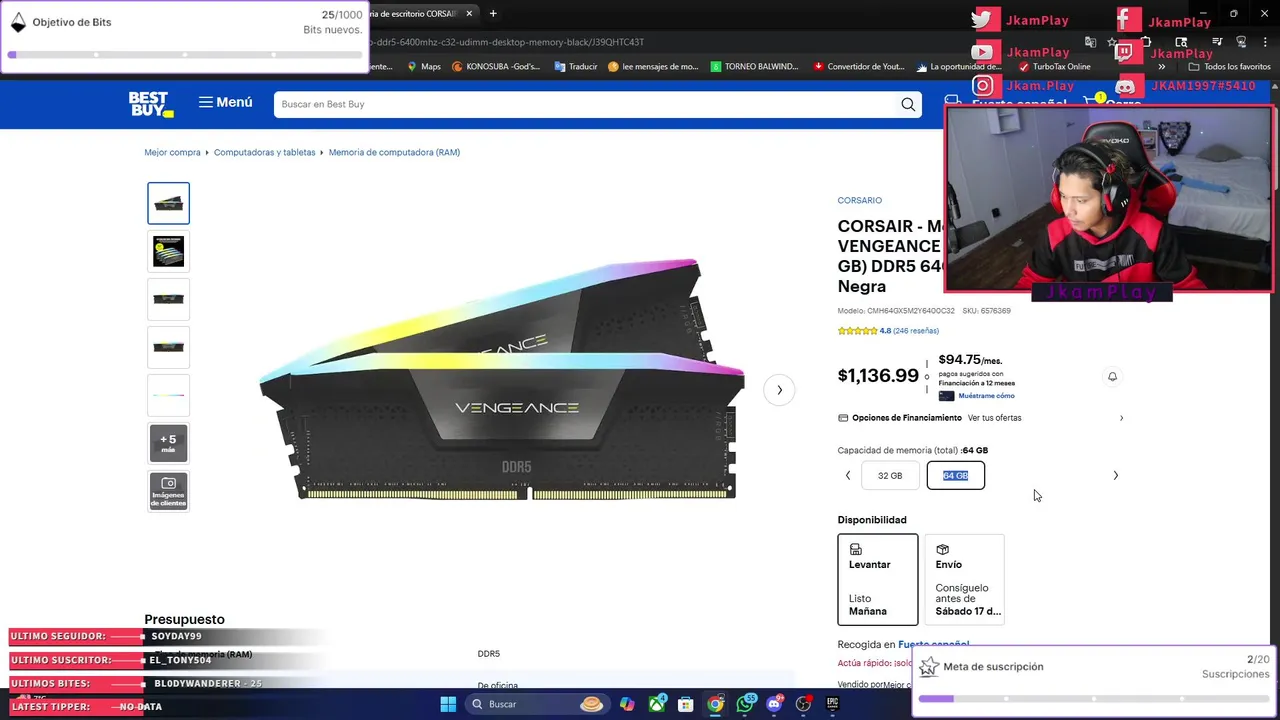Image resolution: width=1280 pixels, height=720 pixels.
Task: Open Epic Games Launcher from taskbar
Action: coord(832,704)
